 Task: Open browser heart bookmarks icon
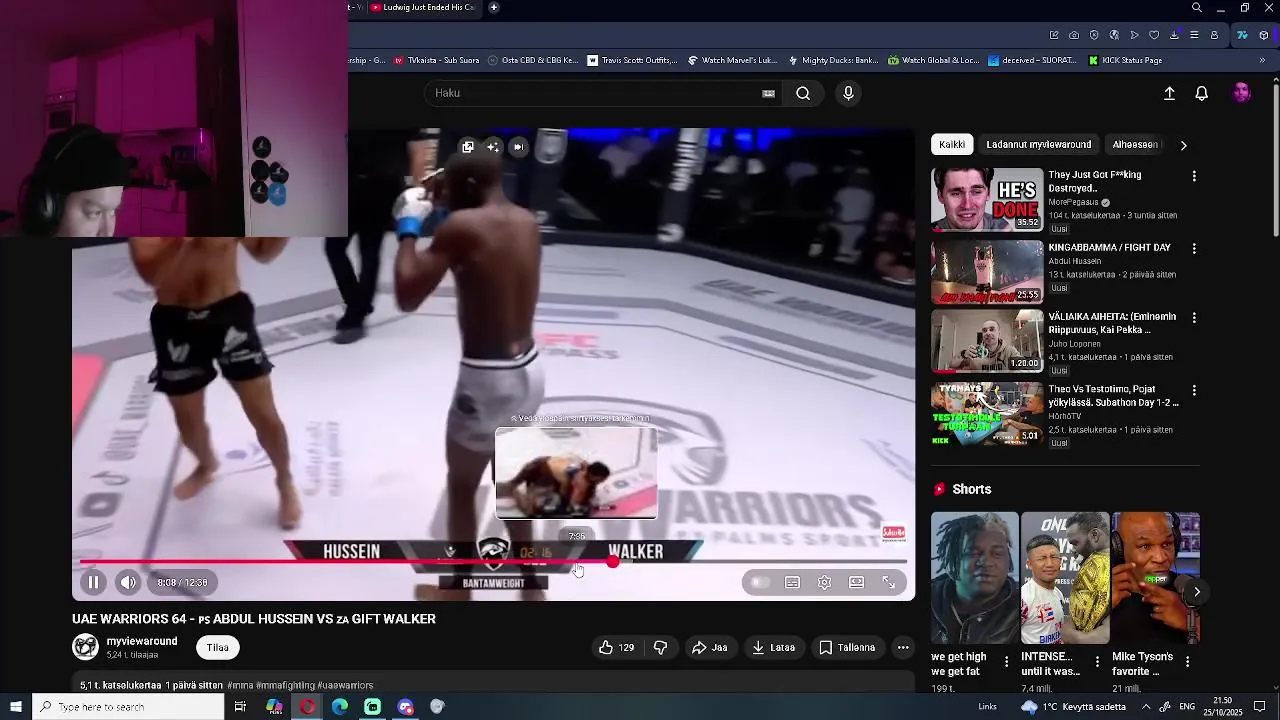[x=1154, y=35]
